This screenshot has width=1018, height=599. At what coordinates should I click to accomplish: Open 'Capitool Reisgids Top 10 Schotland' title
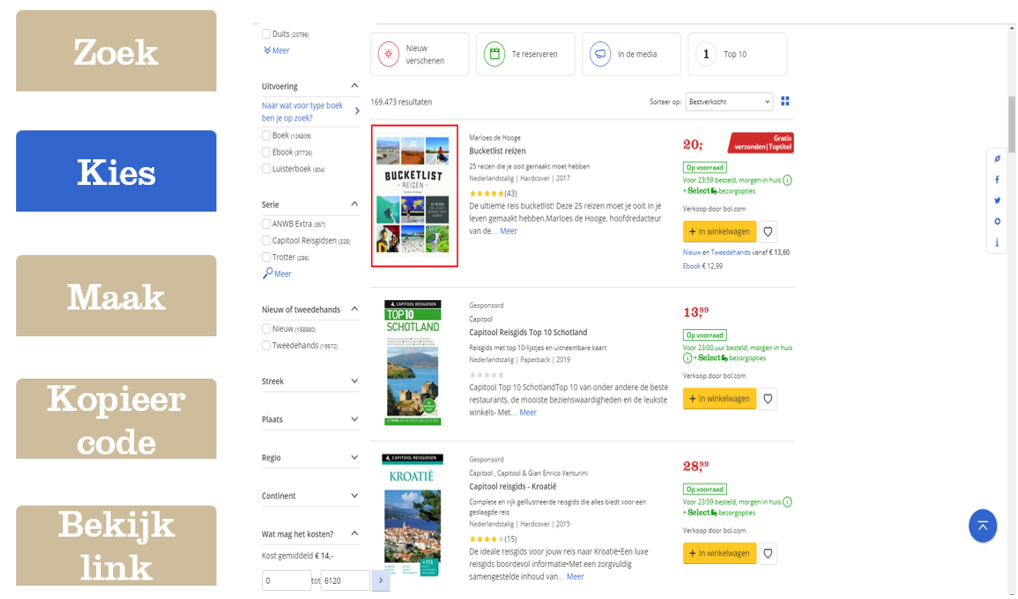(x=528, y=332)
